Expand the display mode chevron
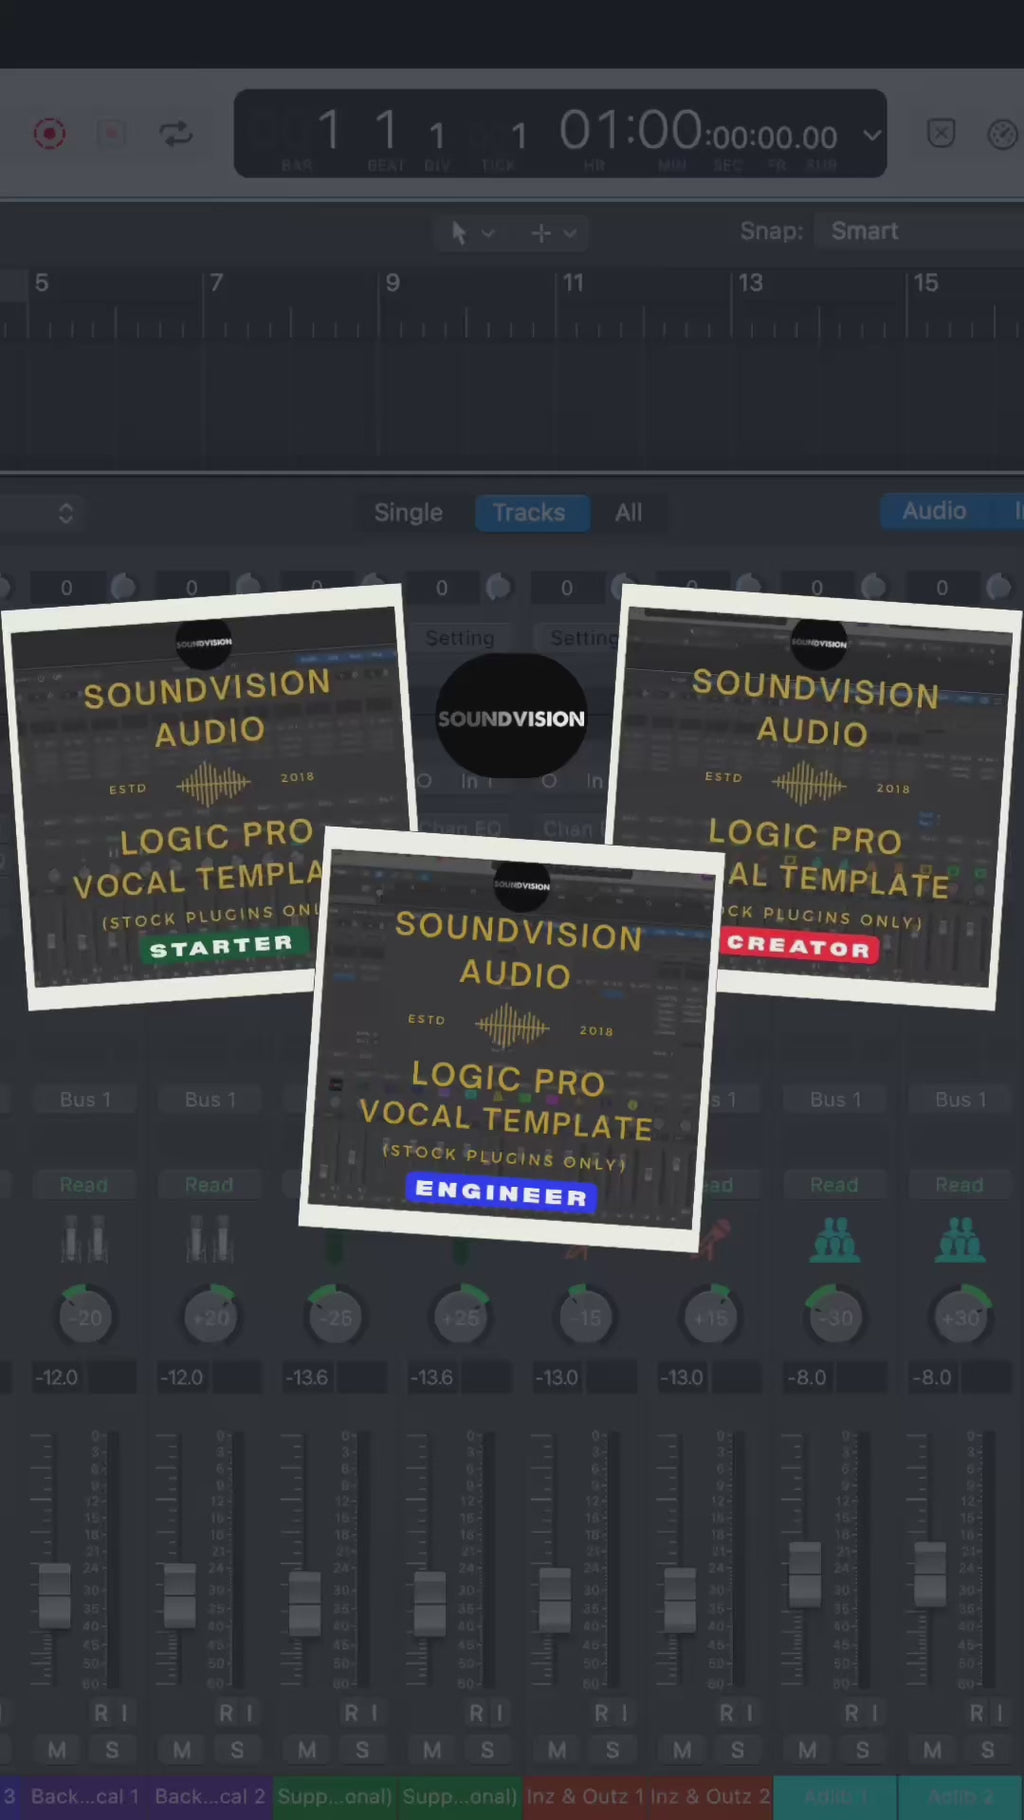The image size is (1024, 1820). point(872,135)
